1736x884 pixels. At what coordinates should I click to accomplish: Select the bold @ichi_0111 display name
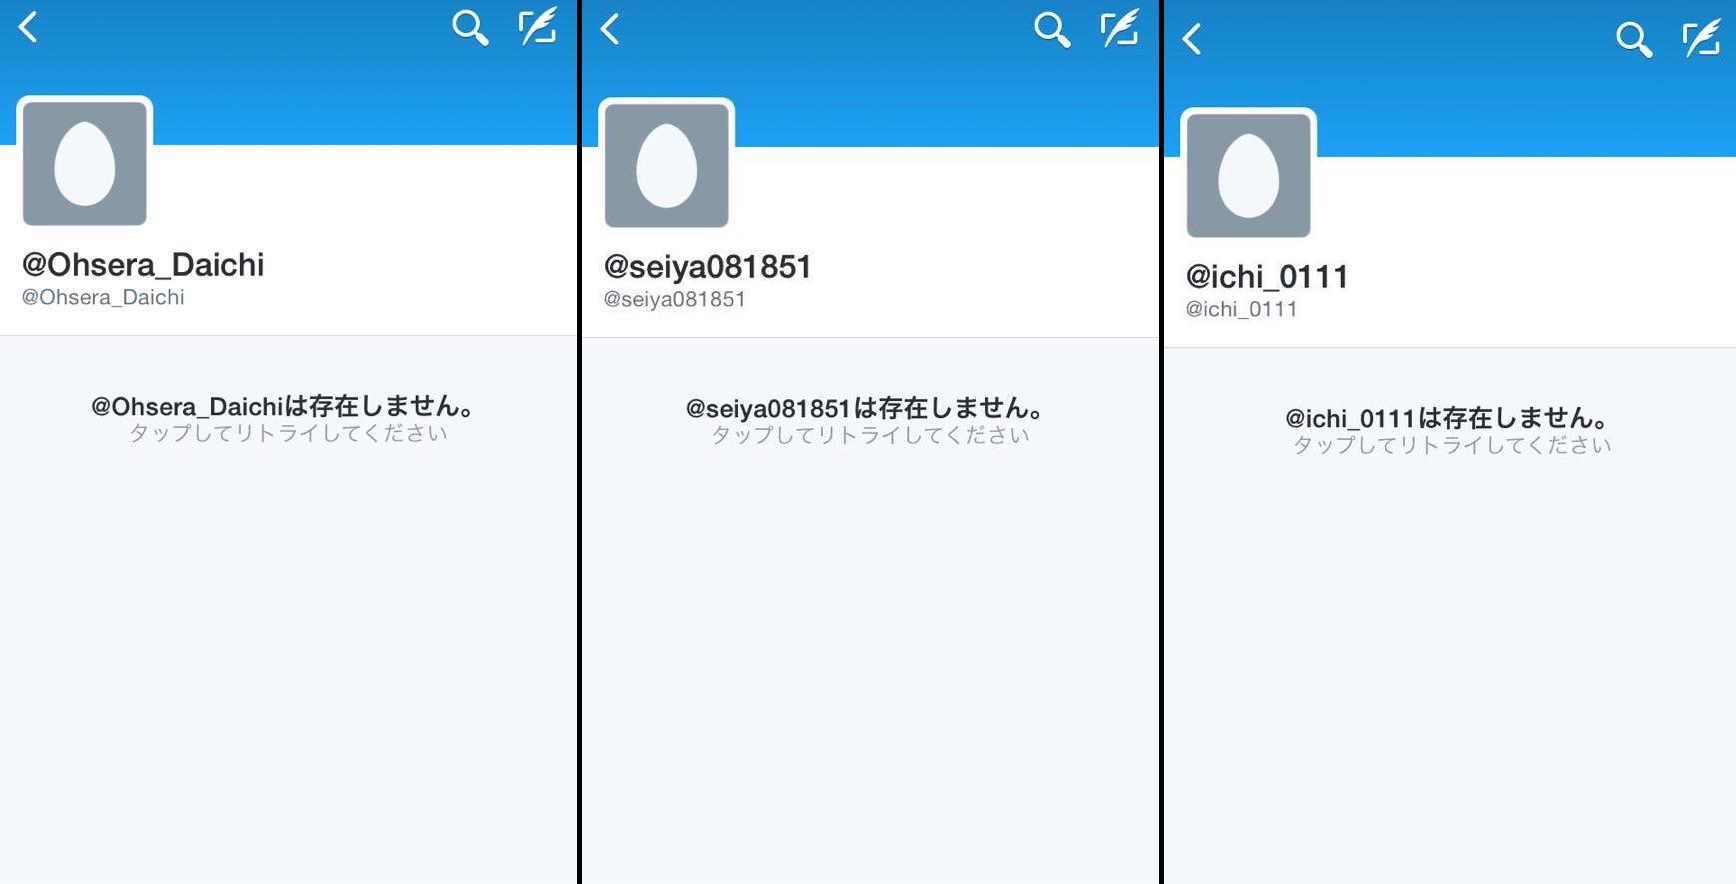pos(1267,276)
